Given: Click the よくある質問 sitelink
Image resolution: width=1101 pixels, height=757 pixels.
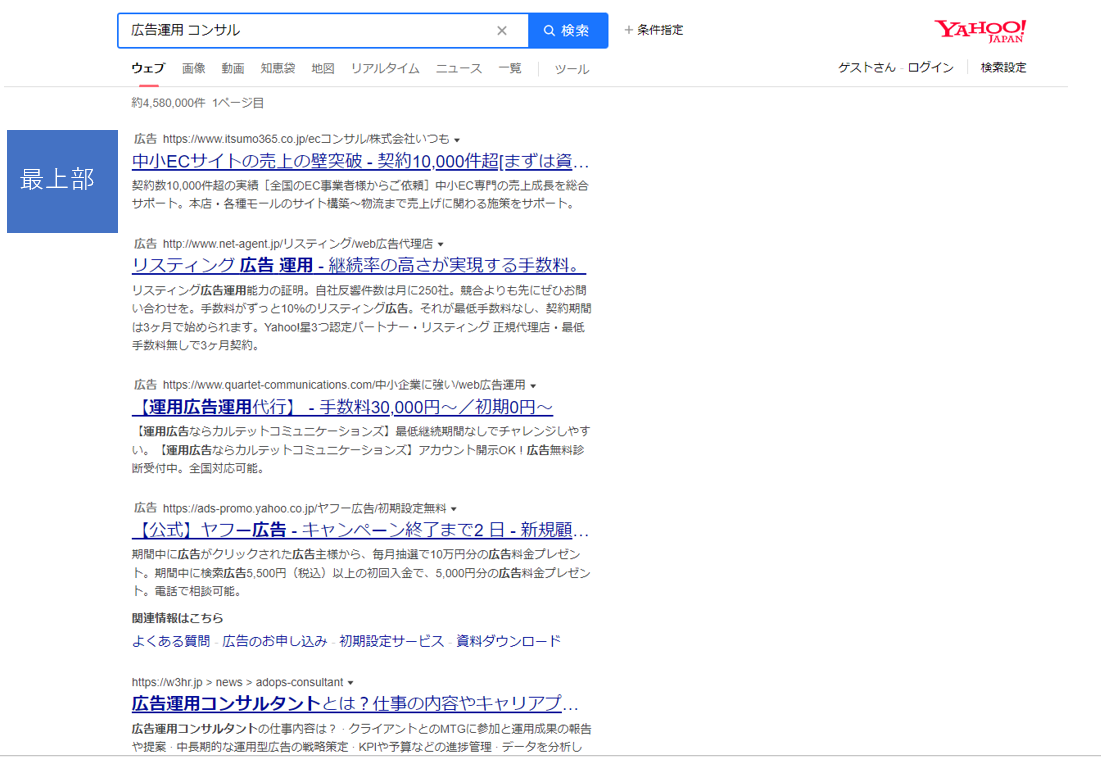Looking at the screenshot, I should [171, 642].
